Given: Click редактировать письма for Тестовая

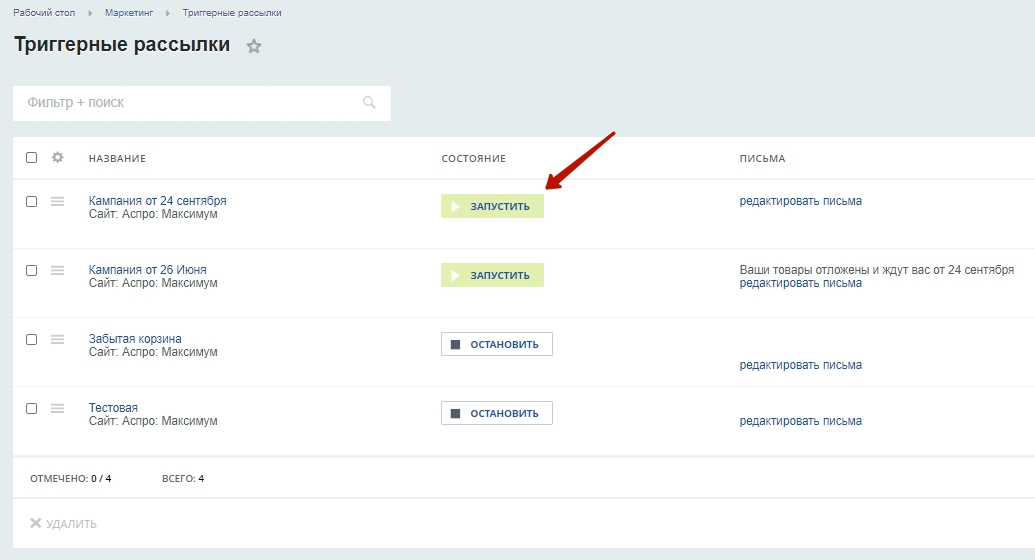Looking at the screenshot, I should 800,421.
